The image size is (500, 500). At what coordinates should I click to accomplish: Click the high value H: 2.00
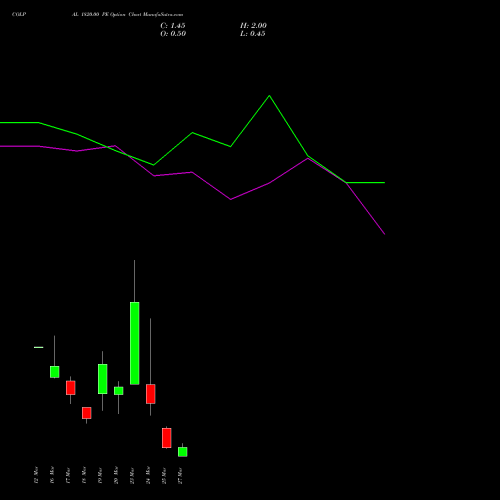click(x=253, y=26)
